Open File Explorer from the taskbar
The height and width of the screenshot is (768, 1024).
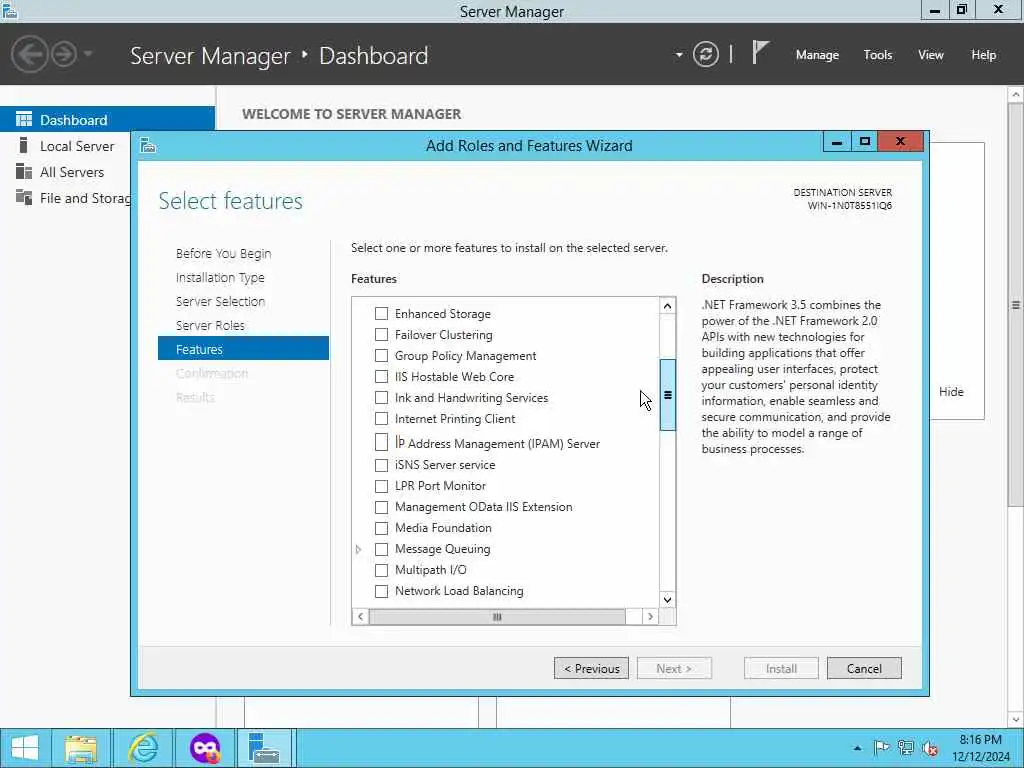point(81,748)
